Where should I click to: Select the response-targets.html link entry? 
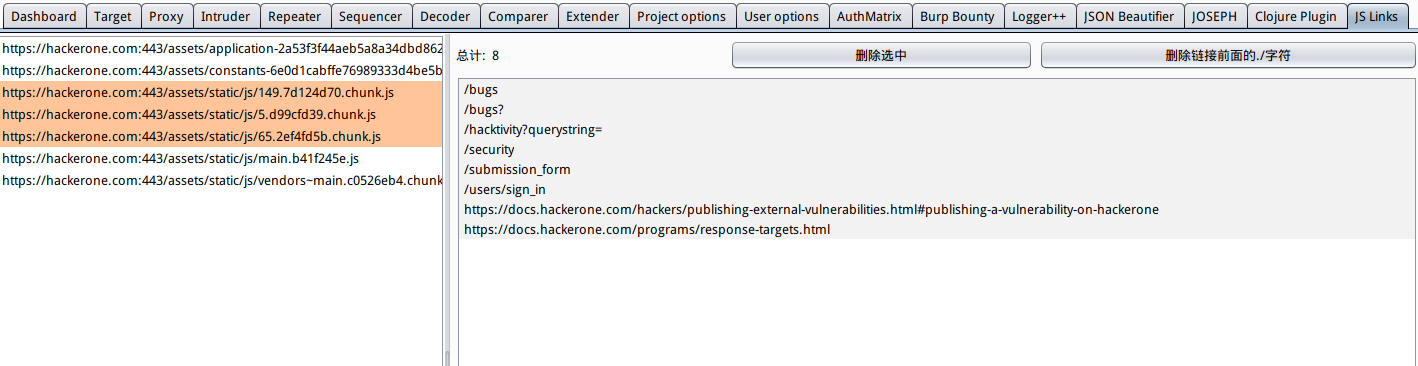pyautogui.click(x=938, y=230)
